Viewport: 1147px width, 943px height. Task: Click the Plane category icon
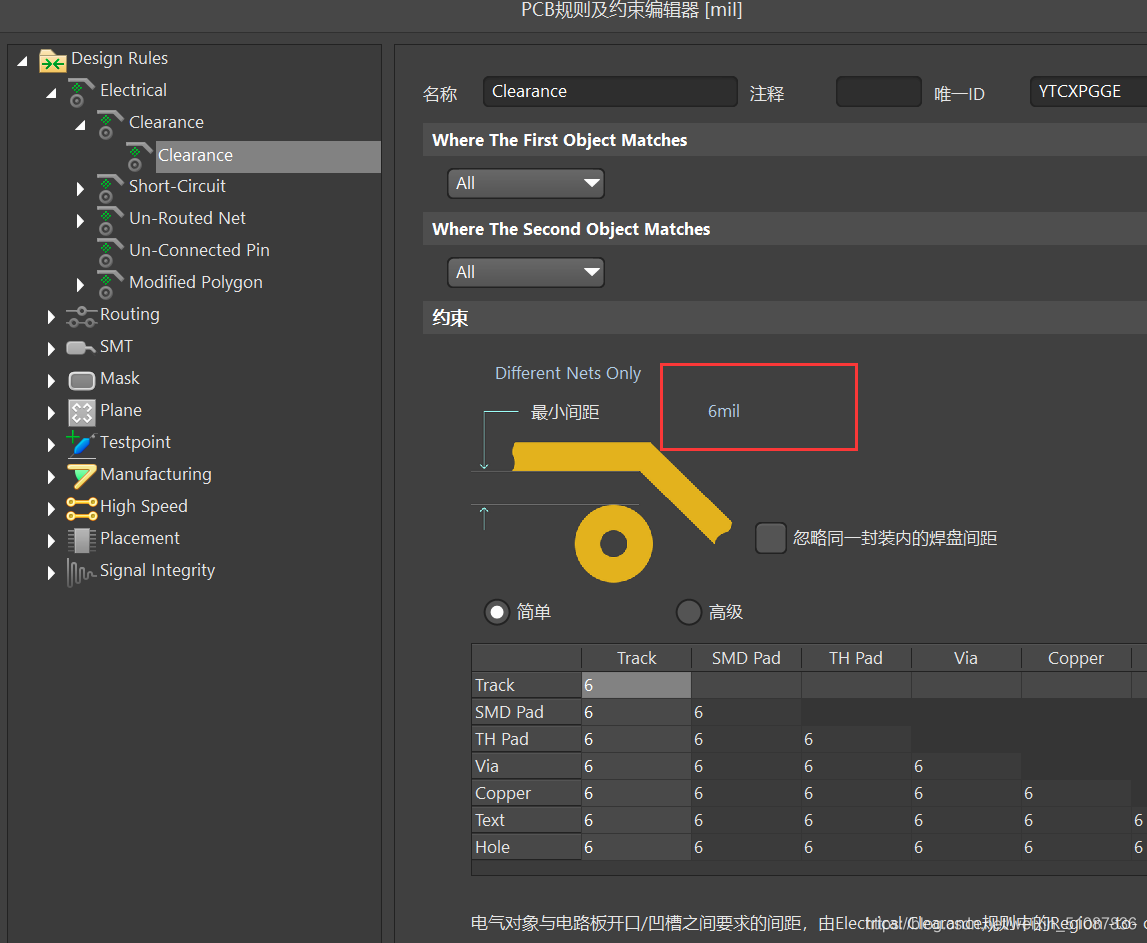coord(81,412)
